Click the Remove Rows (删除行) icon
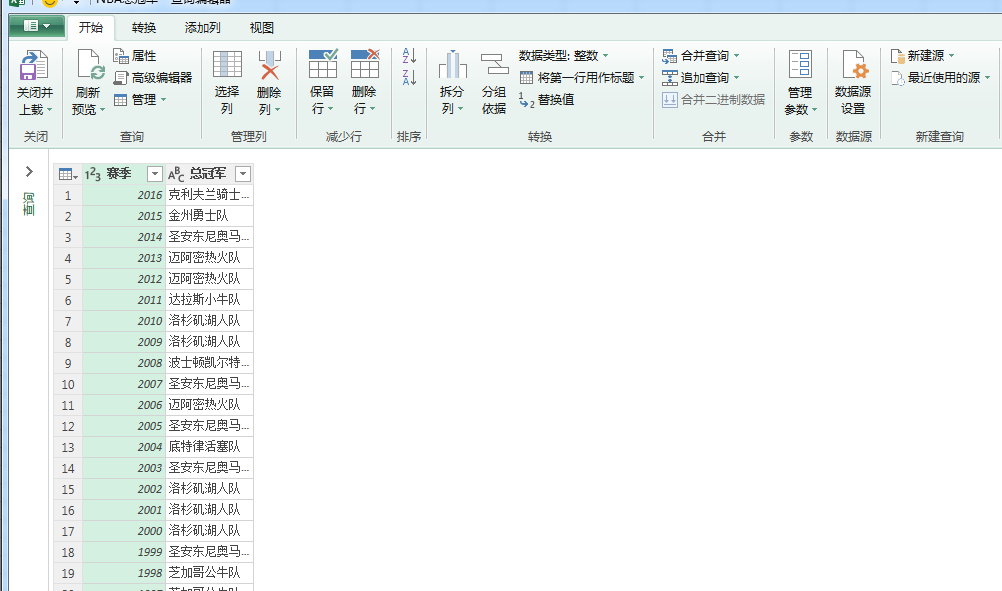 point(365,64)
